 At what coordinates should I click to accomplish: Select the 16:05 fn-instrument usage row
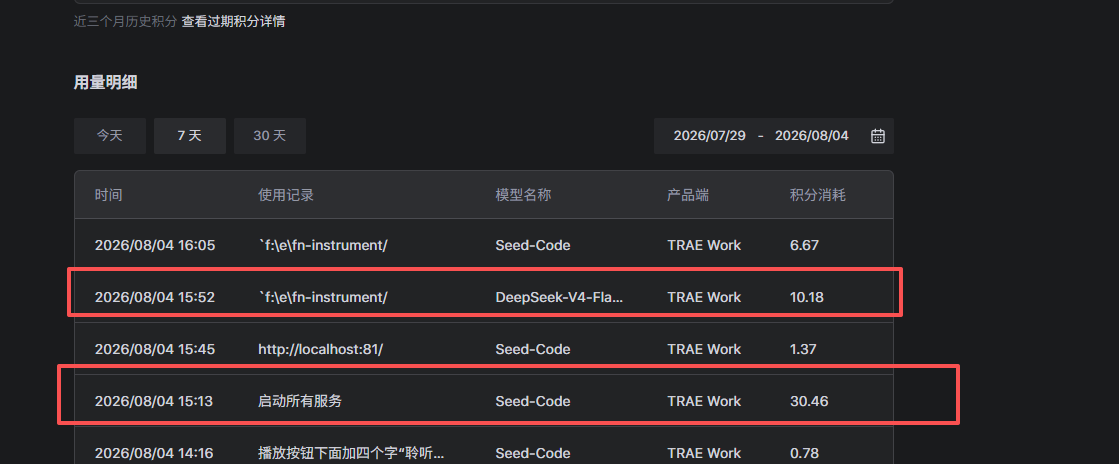[484, 245]
